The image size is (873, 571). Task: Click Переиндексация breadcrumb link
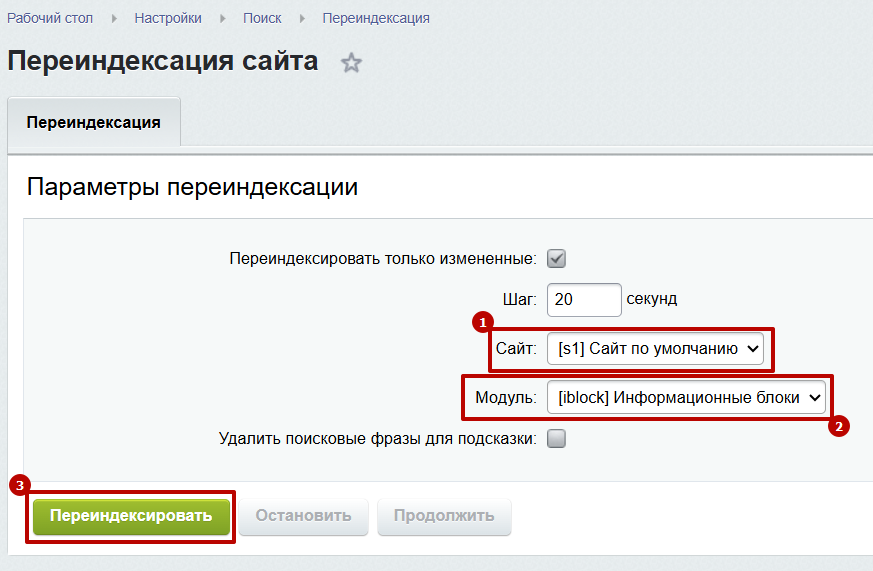[376, 19]
